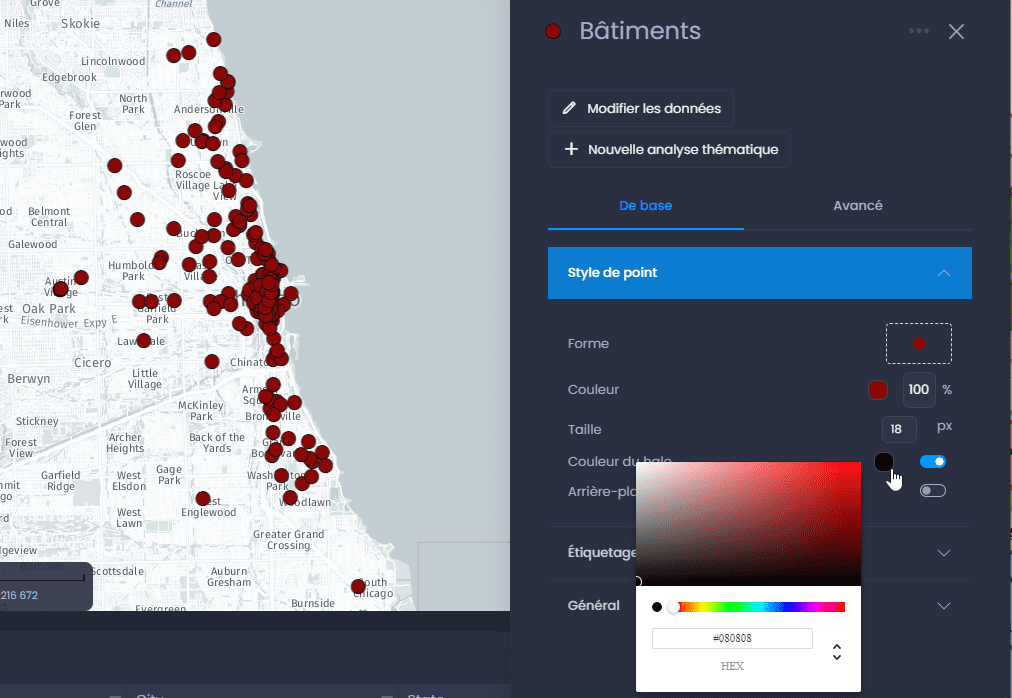Click Modifier les données button
This screenshot has height=698, width=1012.
[640, 108]
